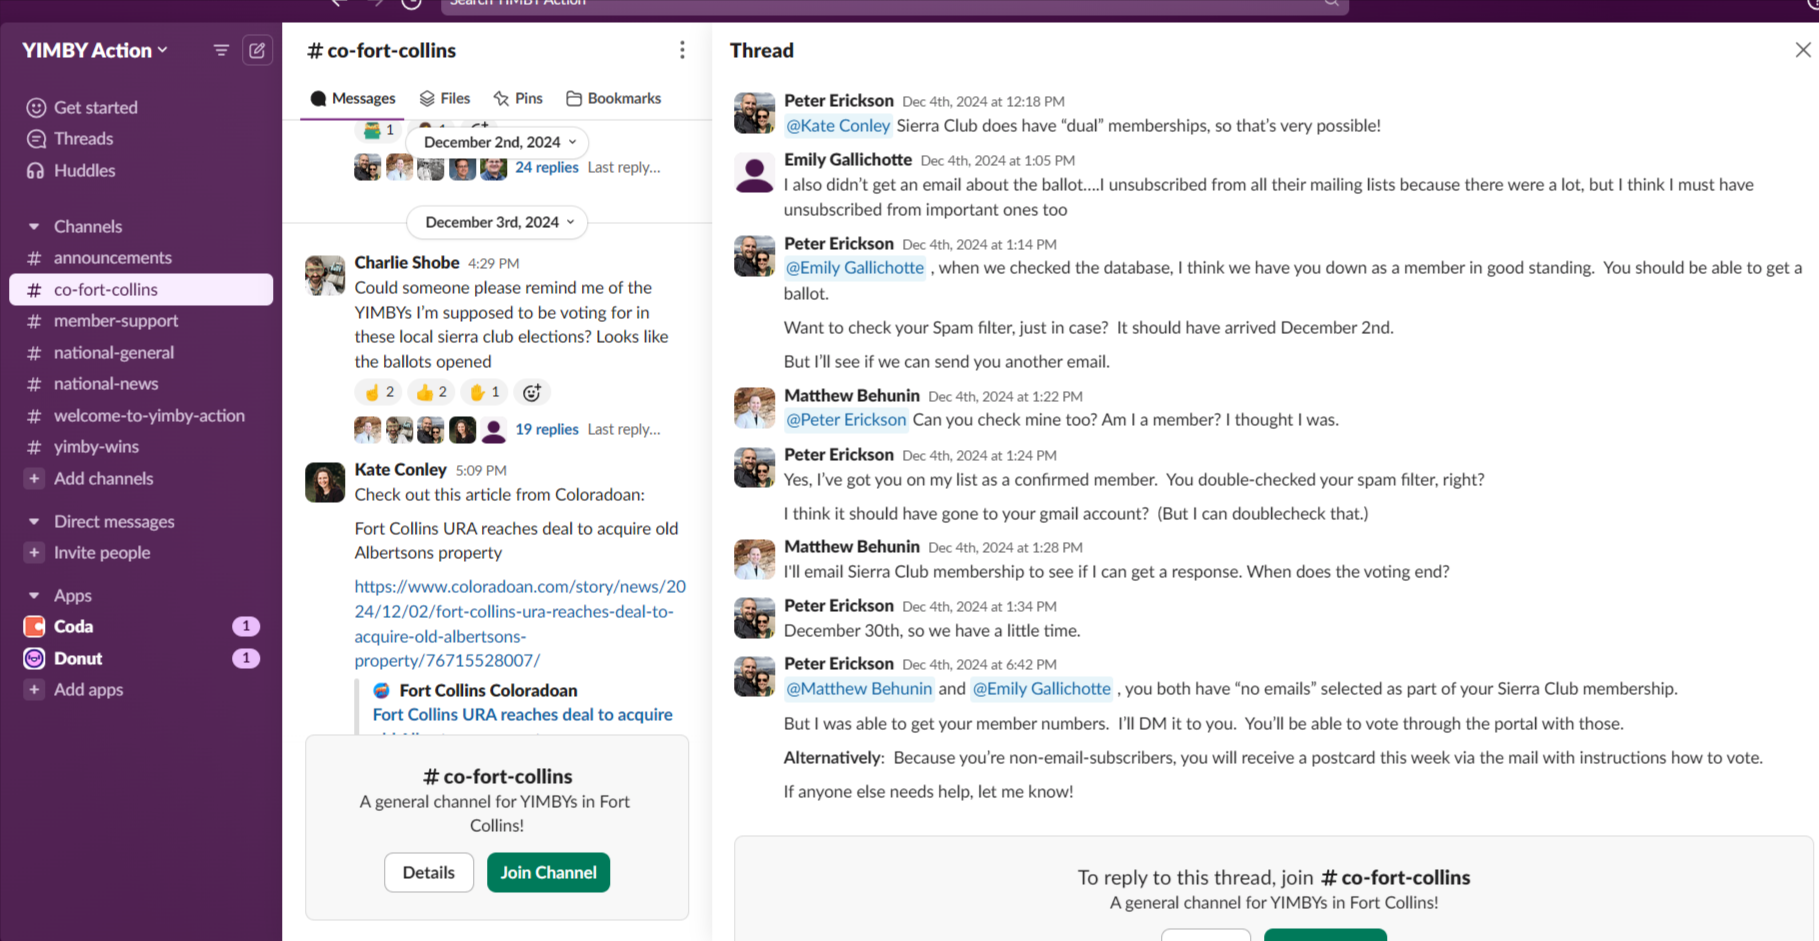The width and height of the screenshot is (1819, 941).
Task: Open Get started in sidebar
Action: (95, 107)
